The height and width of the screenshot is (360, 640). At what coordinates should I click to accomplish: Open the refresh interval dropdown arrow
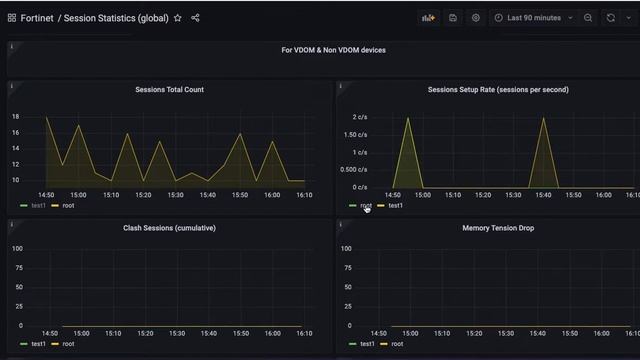point(629,18)
